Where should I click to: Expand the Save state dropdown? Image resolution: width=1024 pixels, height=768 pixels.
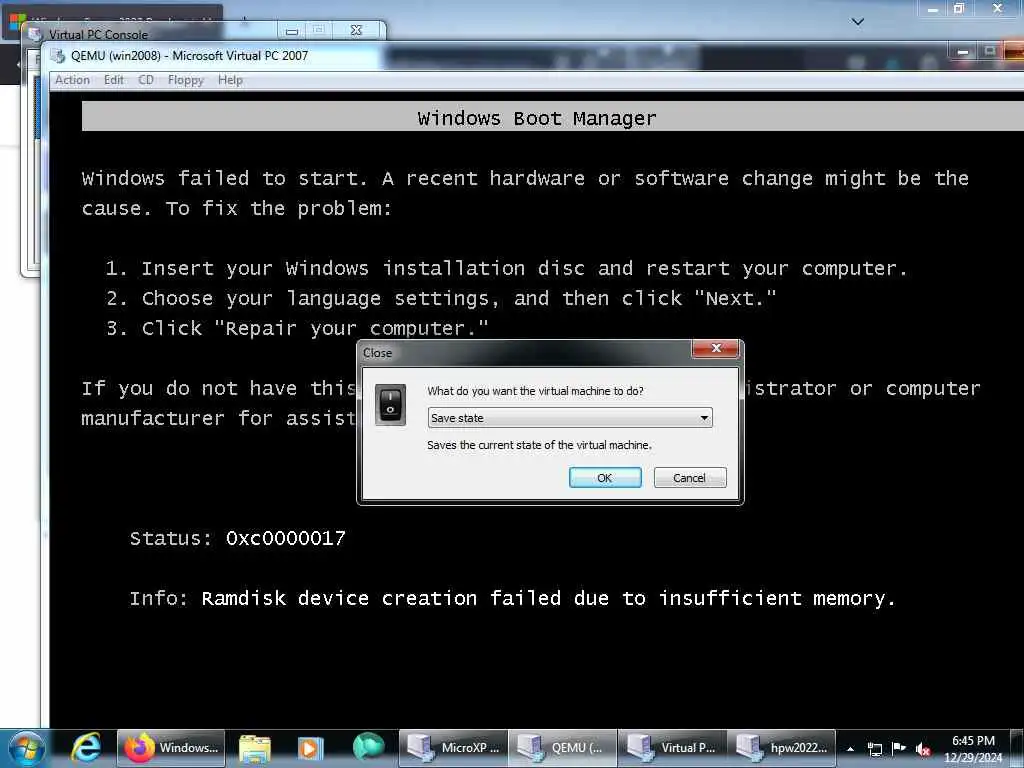tap(569, 418)
